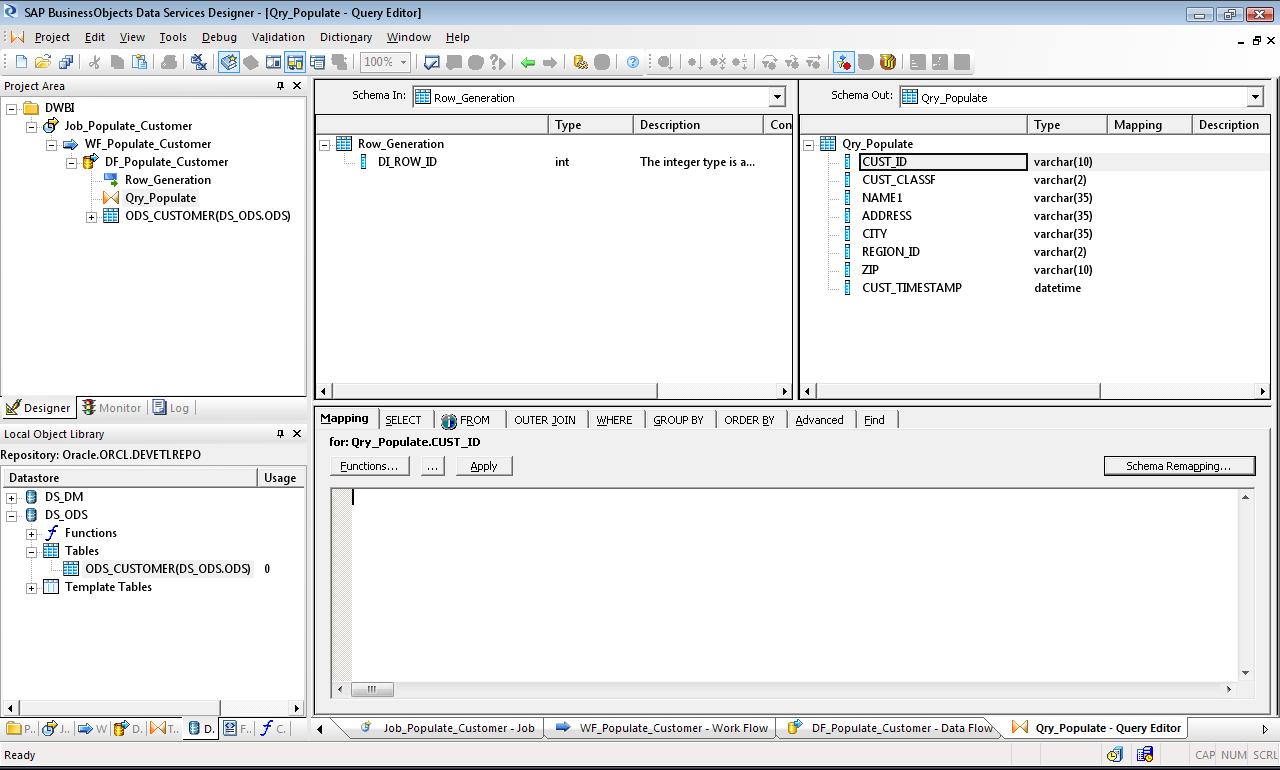The width and height of the screenshot is (1280, 770).
Task: Switch to the Find tab
Action: (x=874, y=420)
